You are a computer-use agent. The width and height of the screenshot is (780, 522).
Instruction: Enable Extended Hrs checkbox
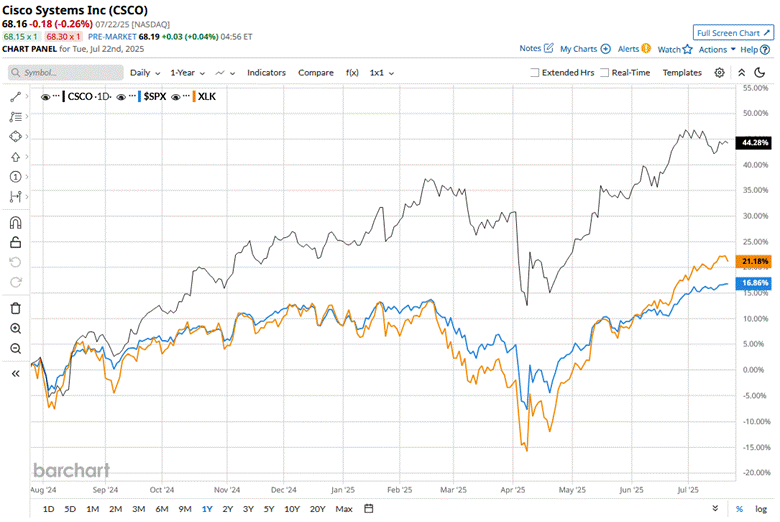(534, 73)
